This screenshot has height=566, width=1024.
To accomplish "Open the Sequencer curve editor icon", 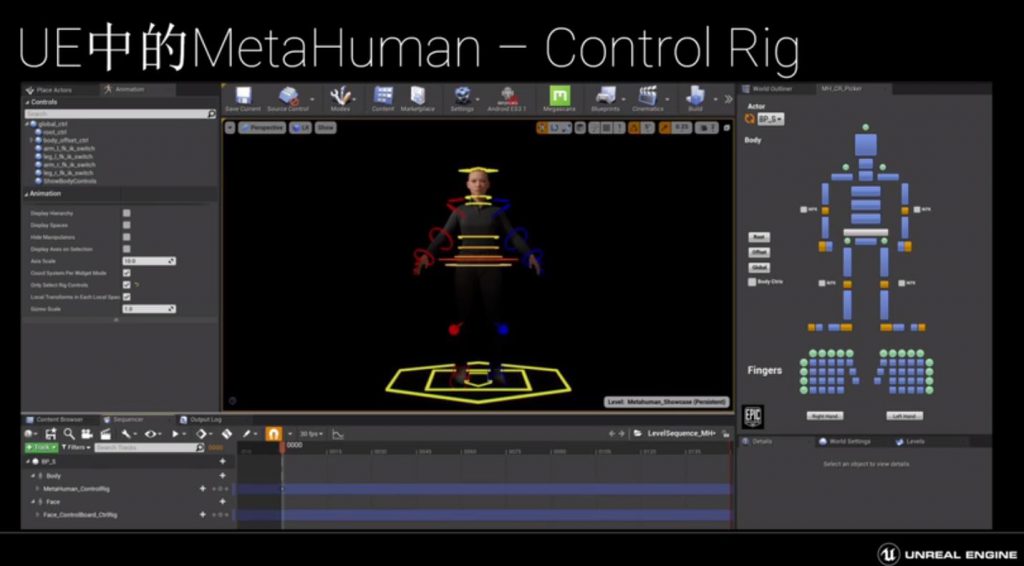I will (x=338, y=433).
